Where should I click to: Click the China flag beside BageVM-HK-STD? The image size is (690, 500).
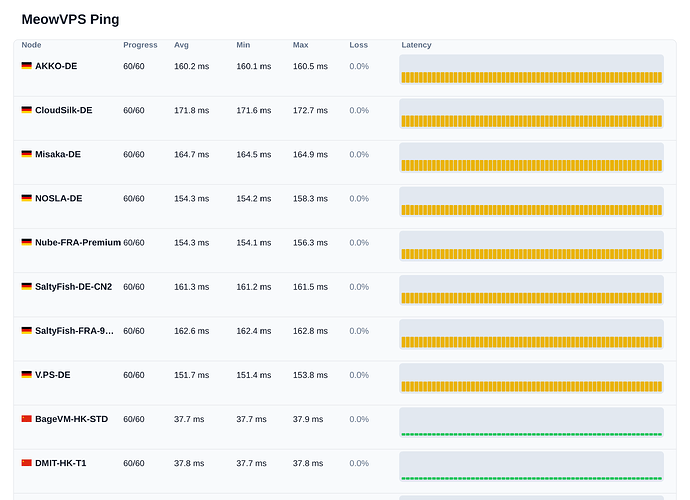click(26, 419)
